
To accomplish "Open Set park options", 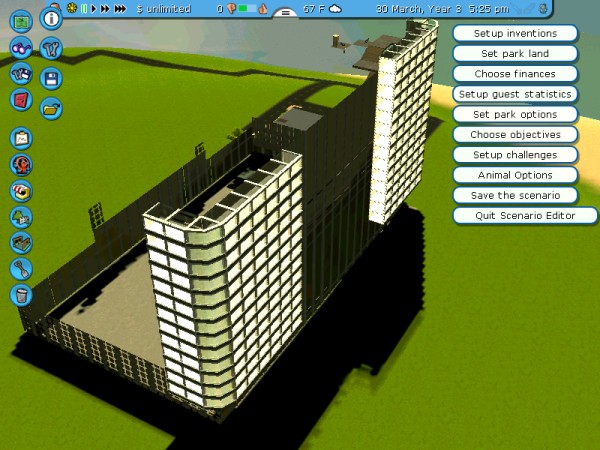I will tap(515, 114).
